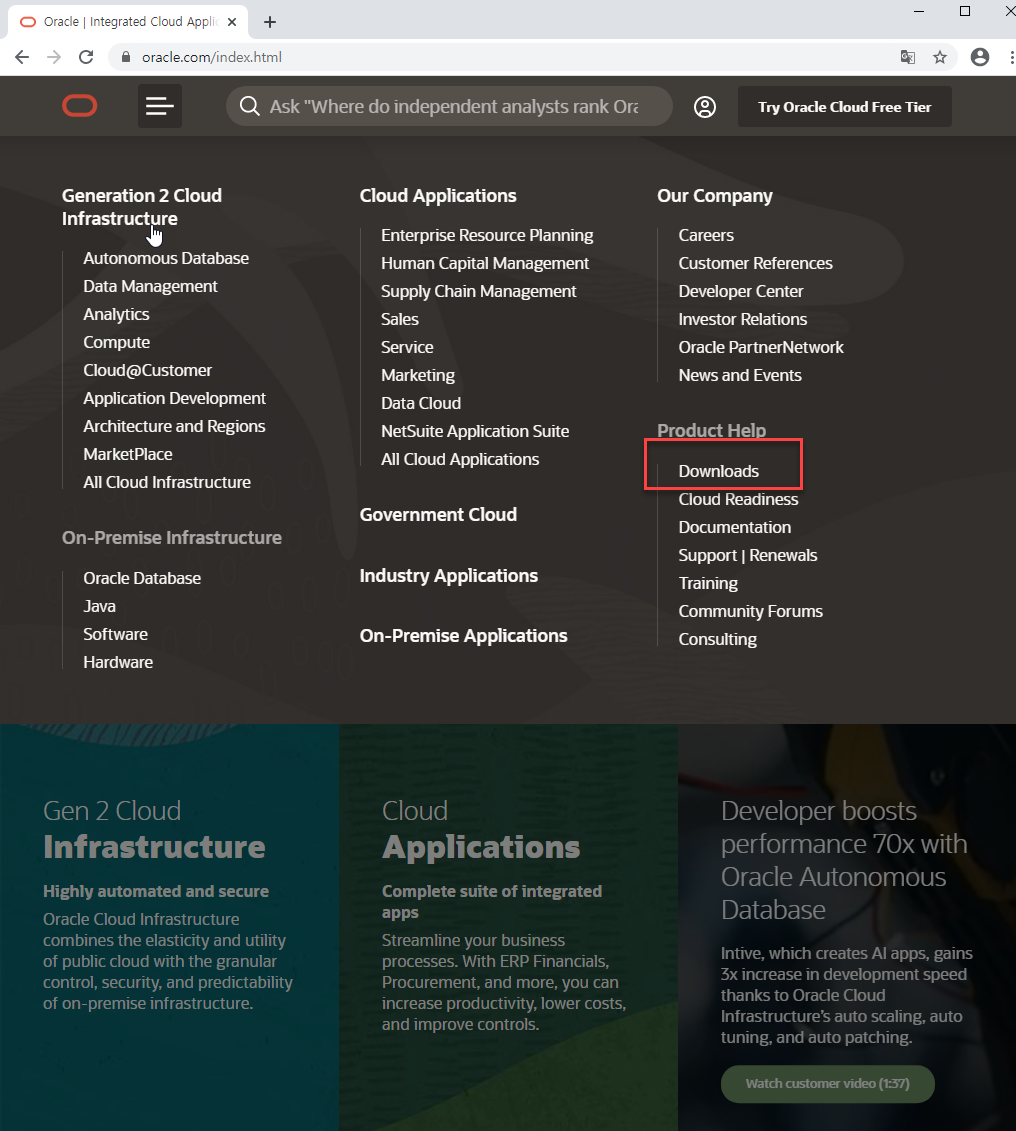The width and height of the screenshot is (1016, 1131).
Task: Bookmark this page with star icon
Action: tap(940, 57)
